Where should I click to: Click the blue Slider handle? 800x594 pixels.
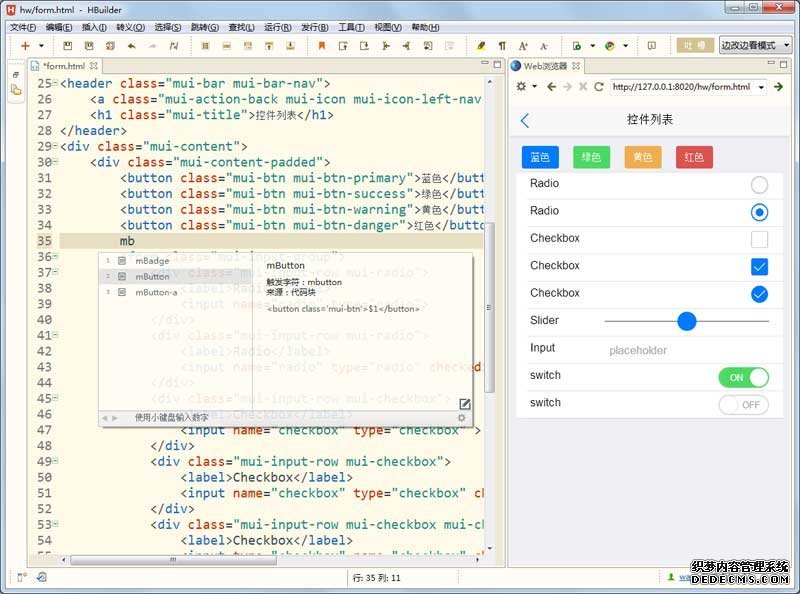[686, 321]
